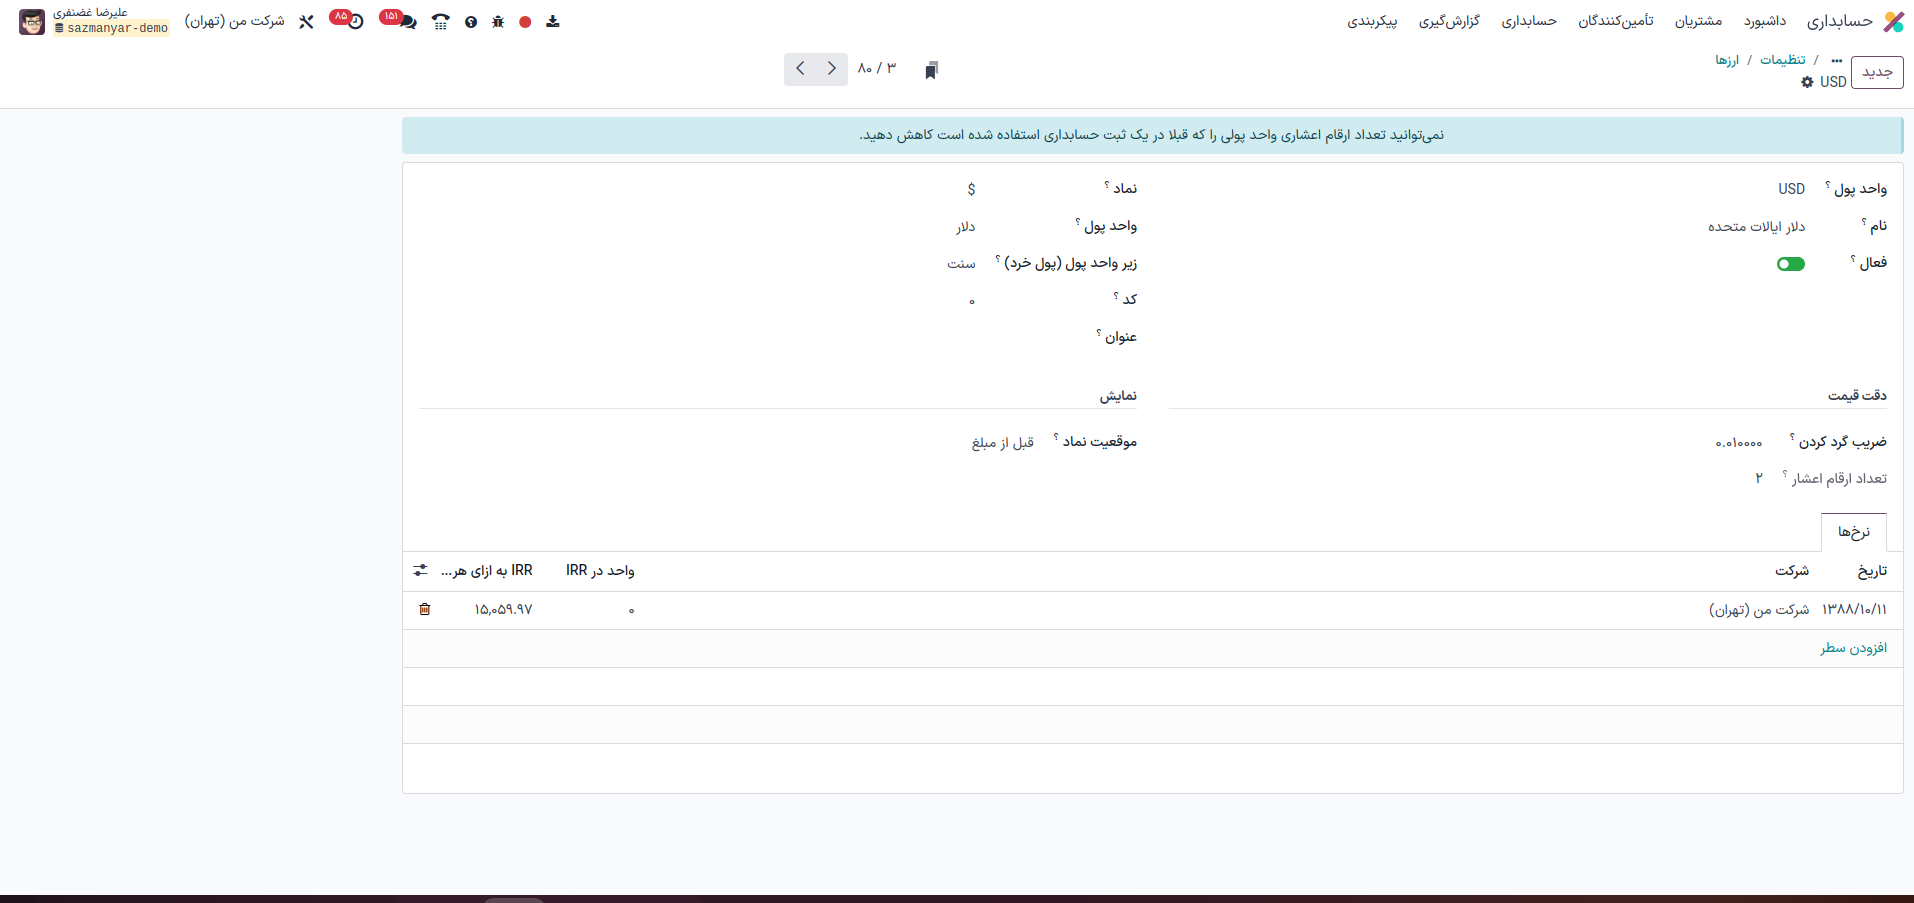Open the گزارش‌گیری (Reporting) menu

coord(1449,21)
